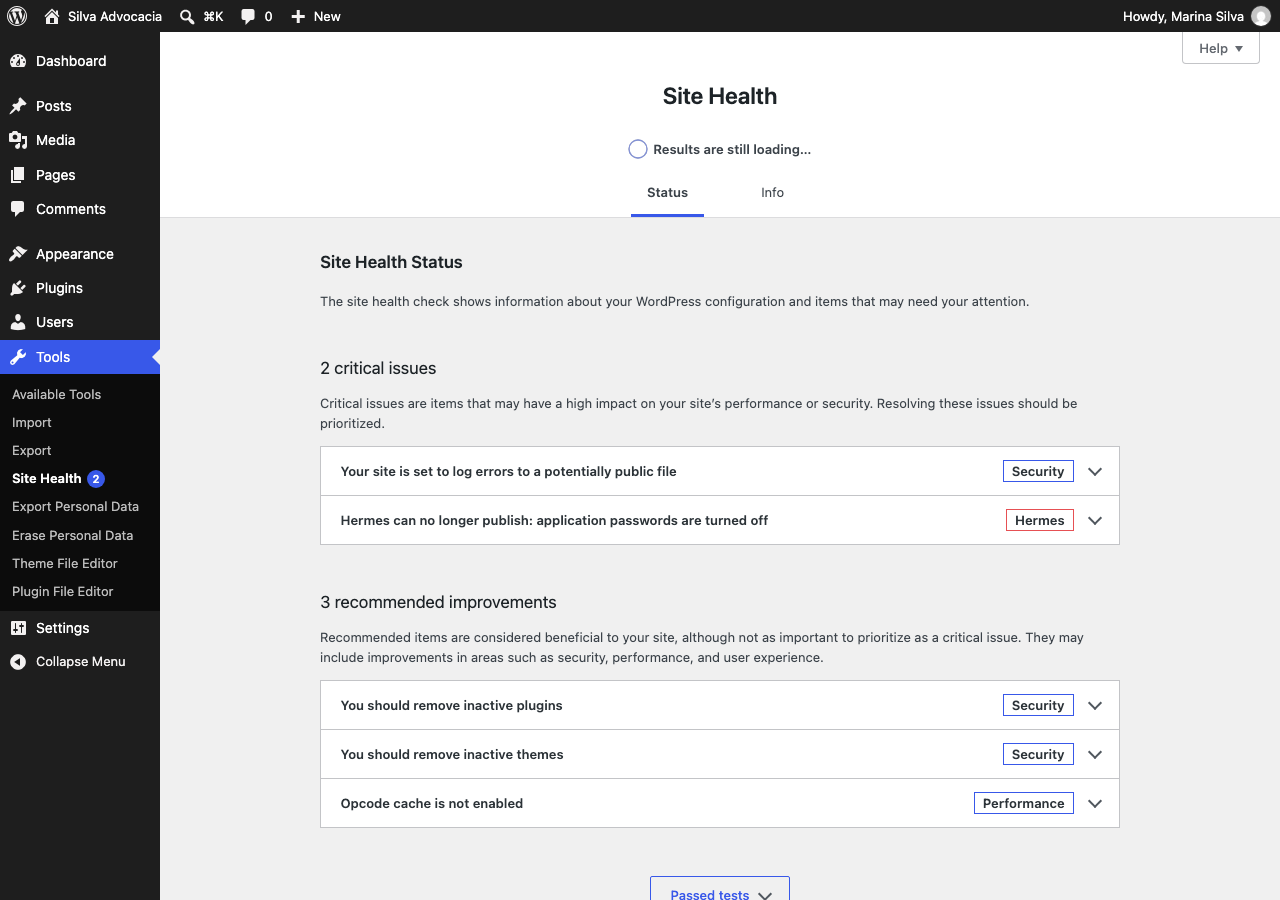Click the Media icon in the sidebar
This screenshot has width=1280, height=900.
[x=18, y=140]
